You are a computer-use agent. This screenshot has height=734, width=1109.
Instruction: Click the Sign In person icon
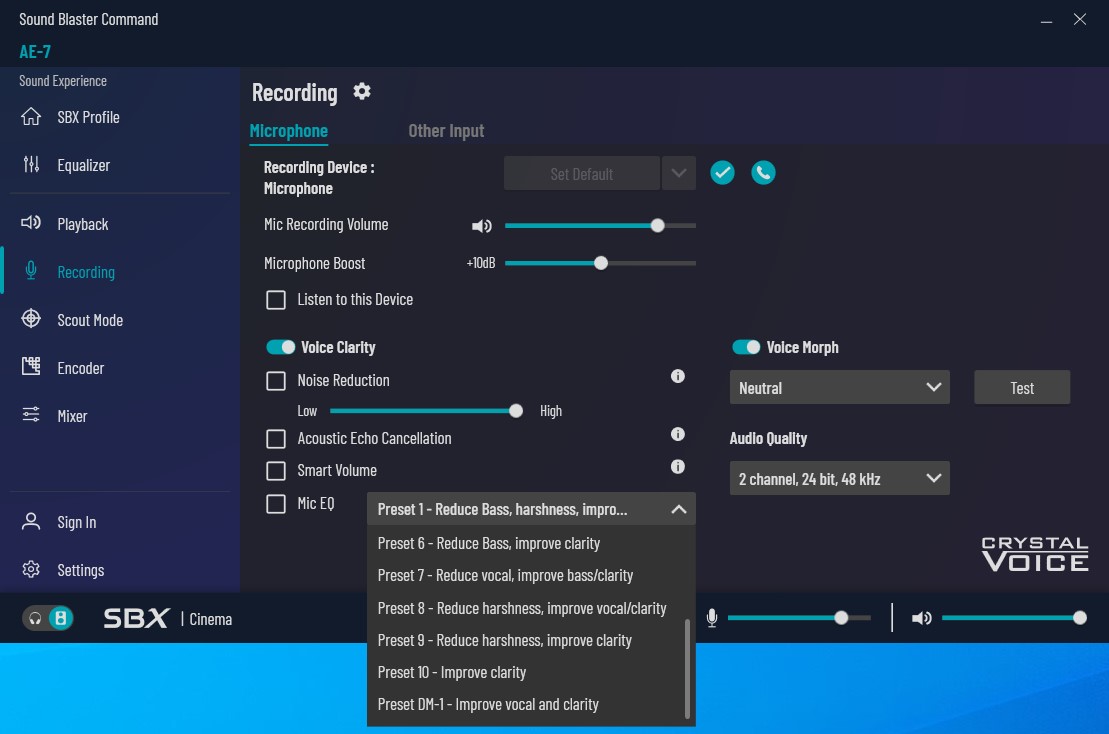coord(31,522)
